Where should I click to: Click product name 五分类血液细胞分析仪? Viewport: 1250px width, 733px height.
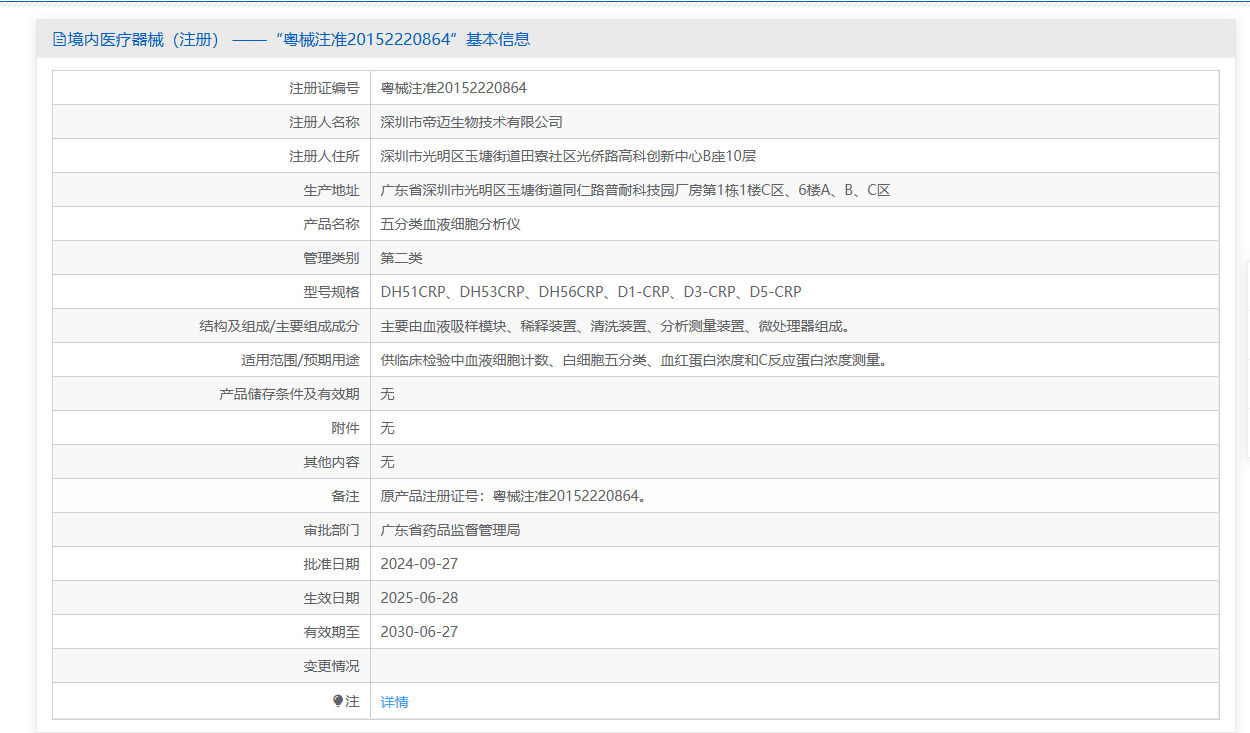(x=450, y=224)
